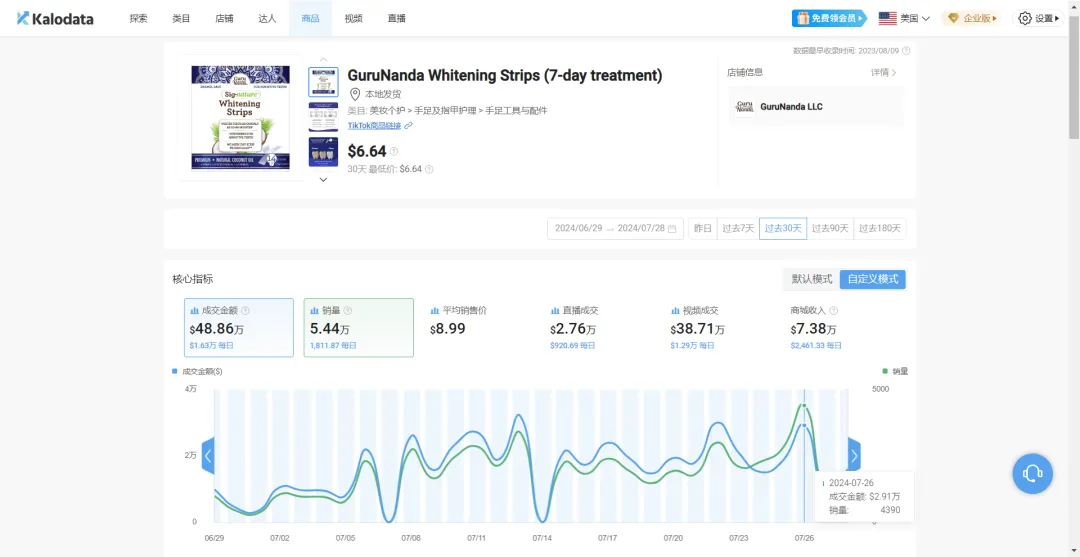Select the 过去90天 time range
This screenshot has height=557, width=1080.
(830, 229)
